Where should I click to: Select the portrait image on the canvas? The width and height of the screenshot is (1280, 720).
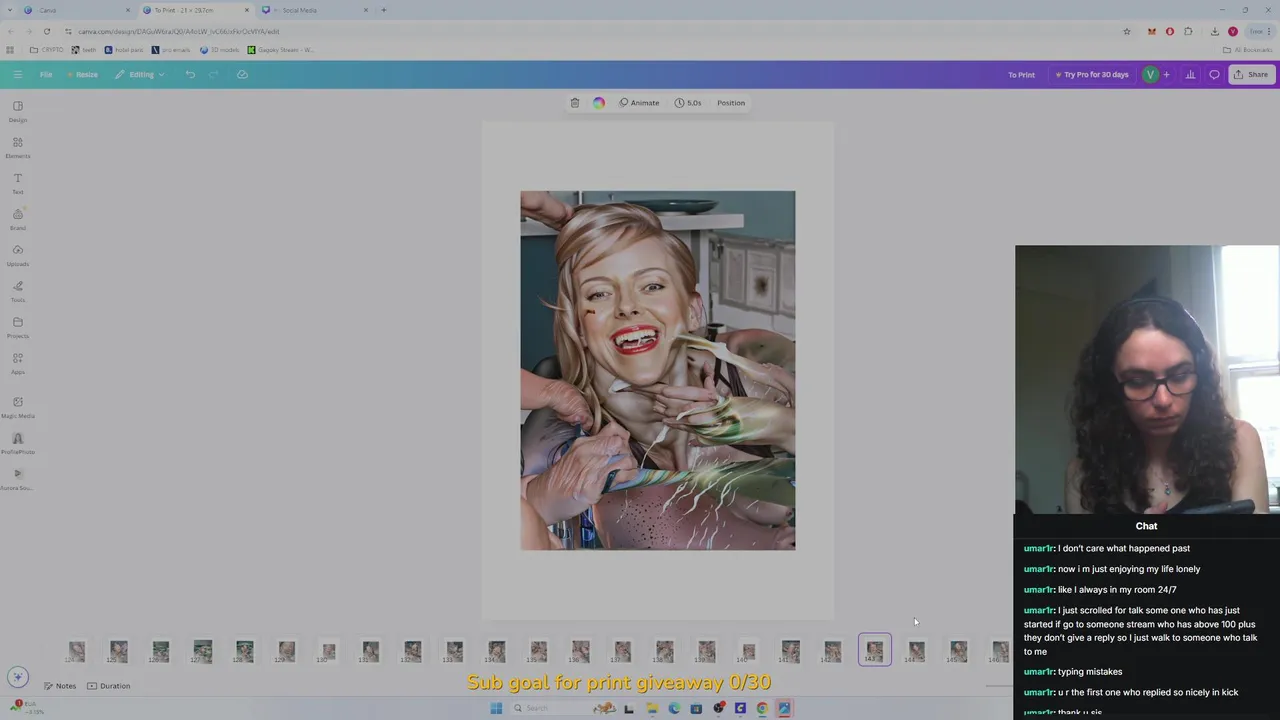click(658, 370)
